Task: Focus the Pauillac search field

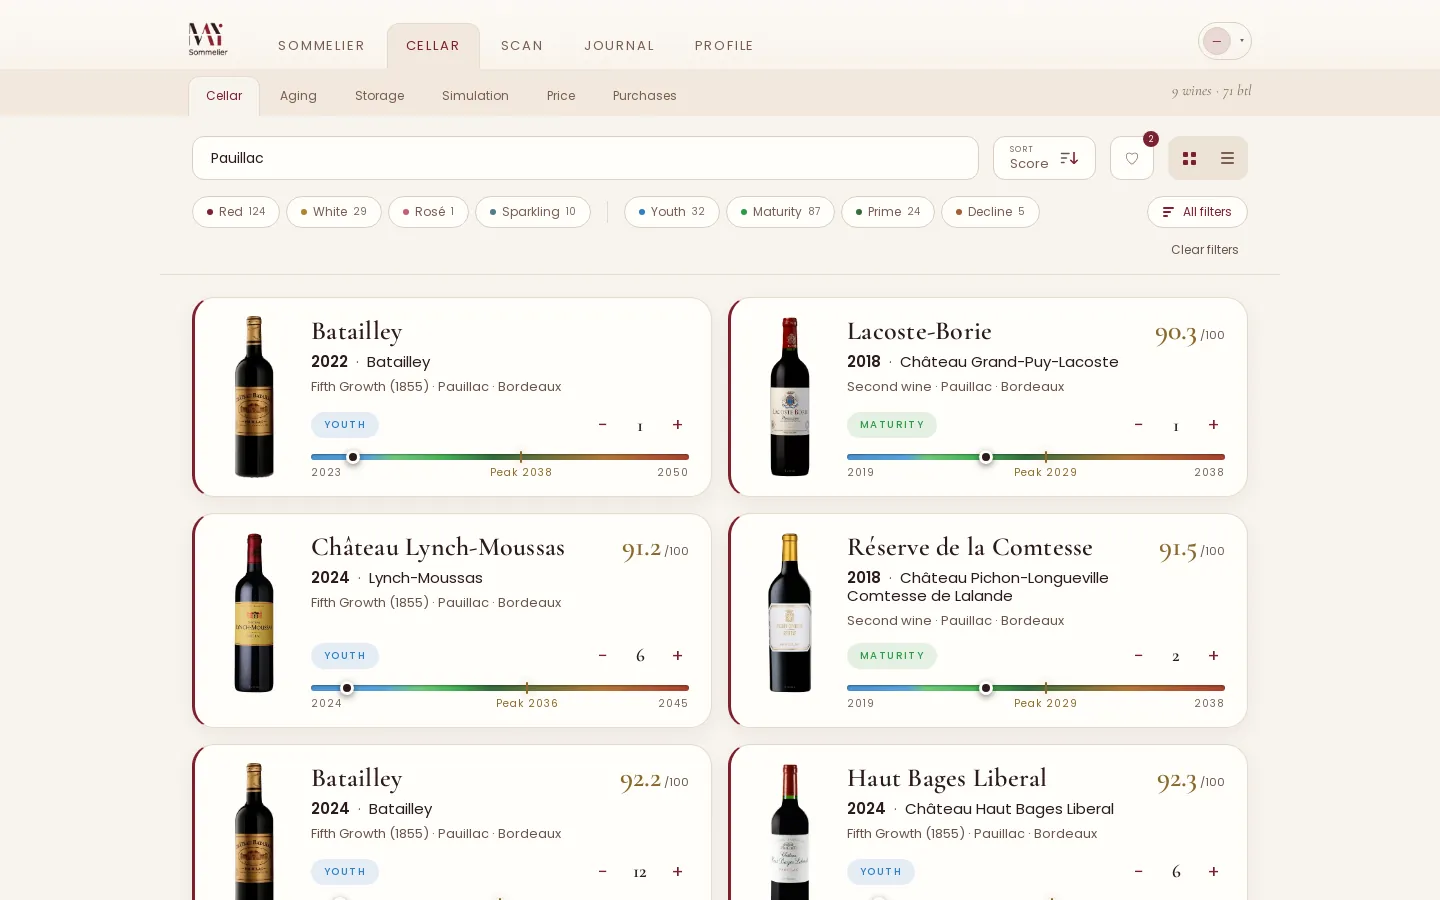Action: pyautogui.click(x=585, y=158)
